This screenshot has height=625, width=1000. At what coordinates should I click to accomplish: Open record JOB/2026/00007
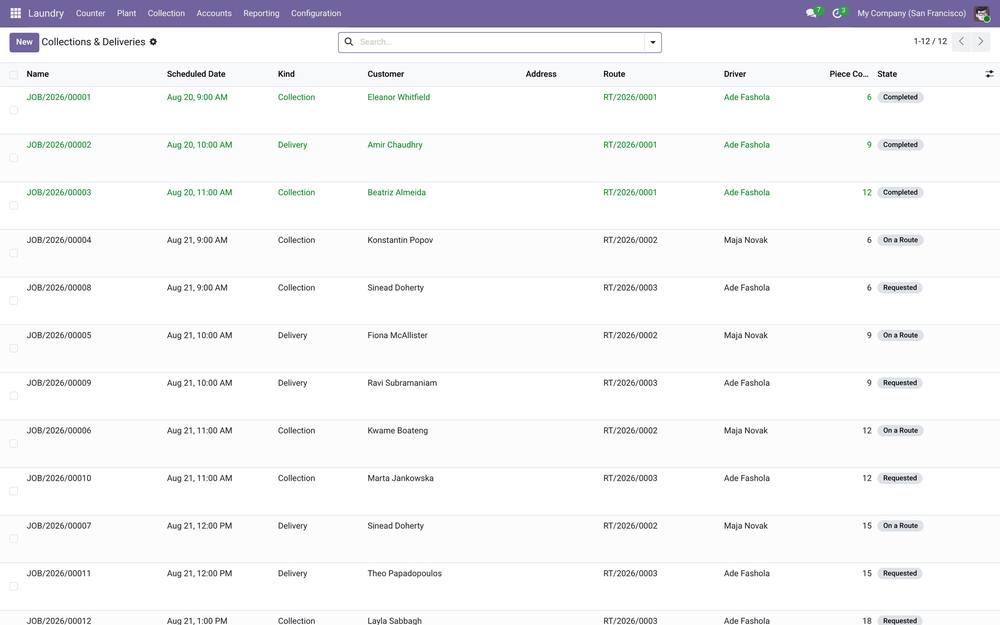click(x=59, y=526)
